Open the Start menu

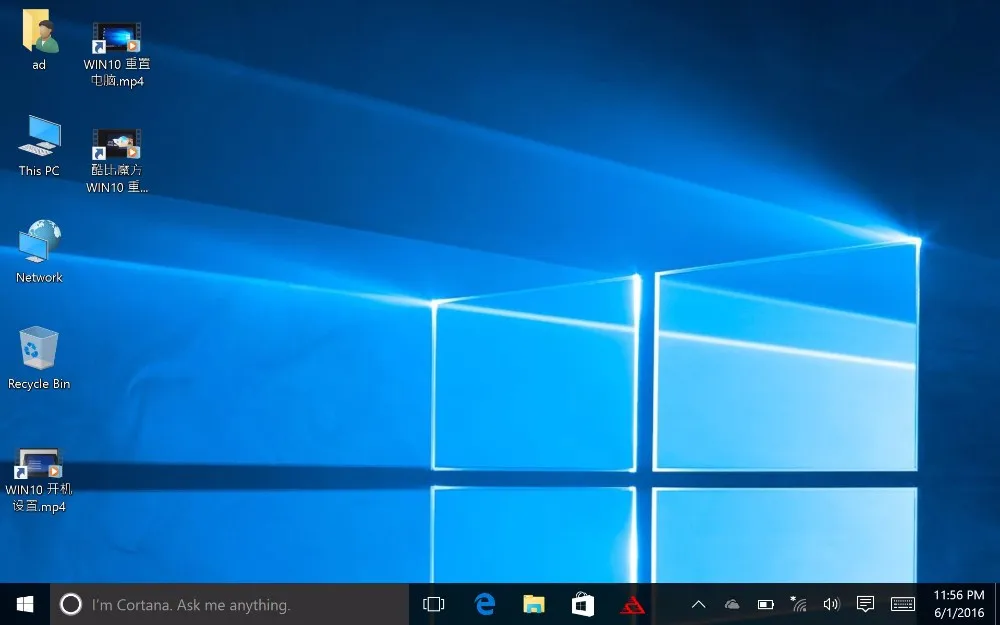(25, 604)
